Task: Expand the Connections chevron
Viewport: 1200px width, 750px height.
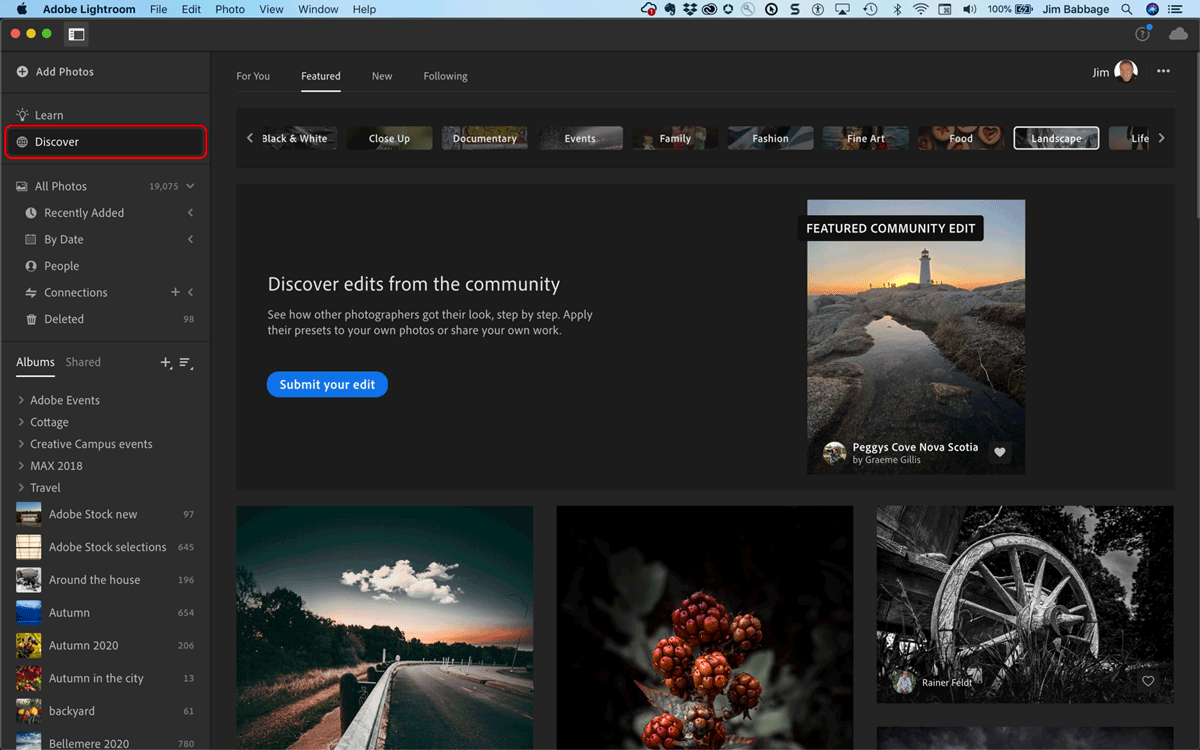Action: coord(190,292)
